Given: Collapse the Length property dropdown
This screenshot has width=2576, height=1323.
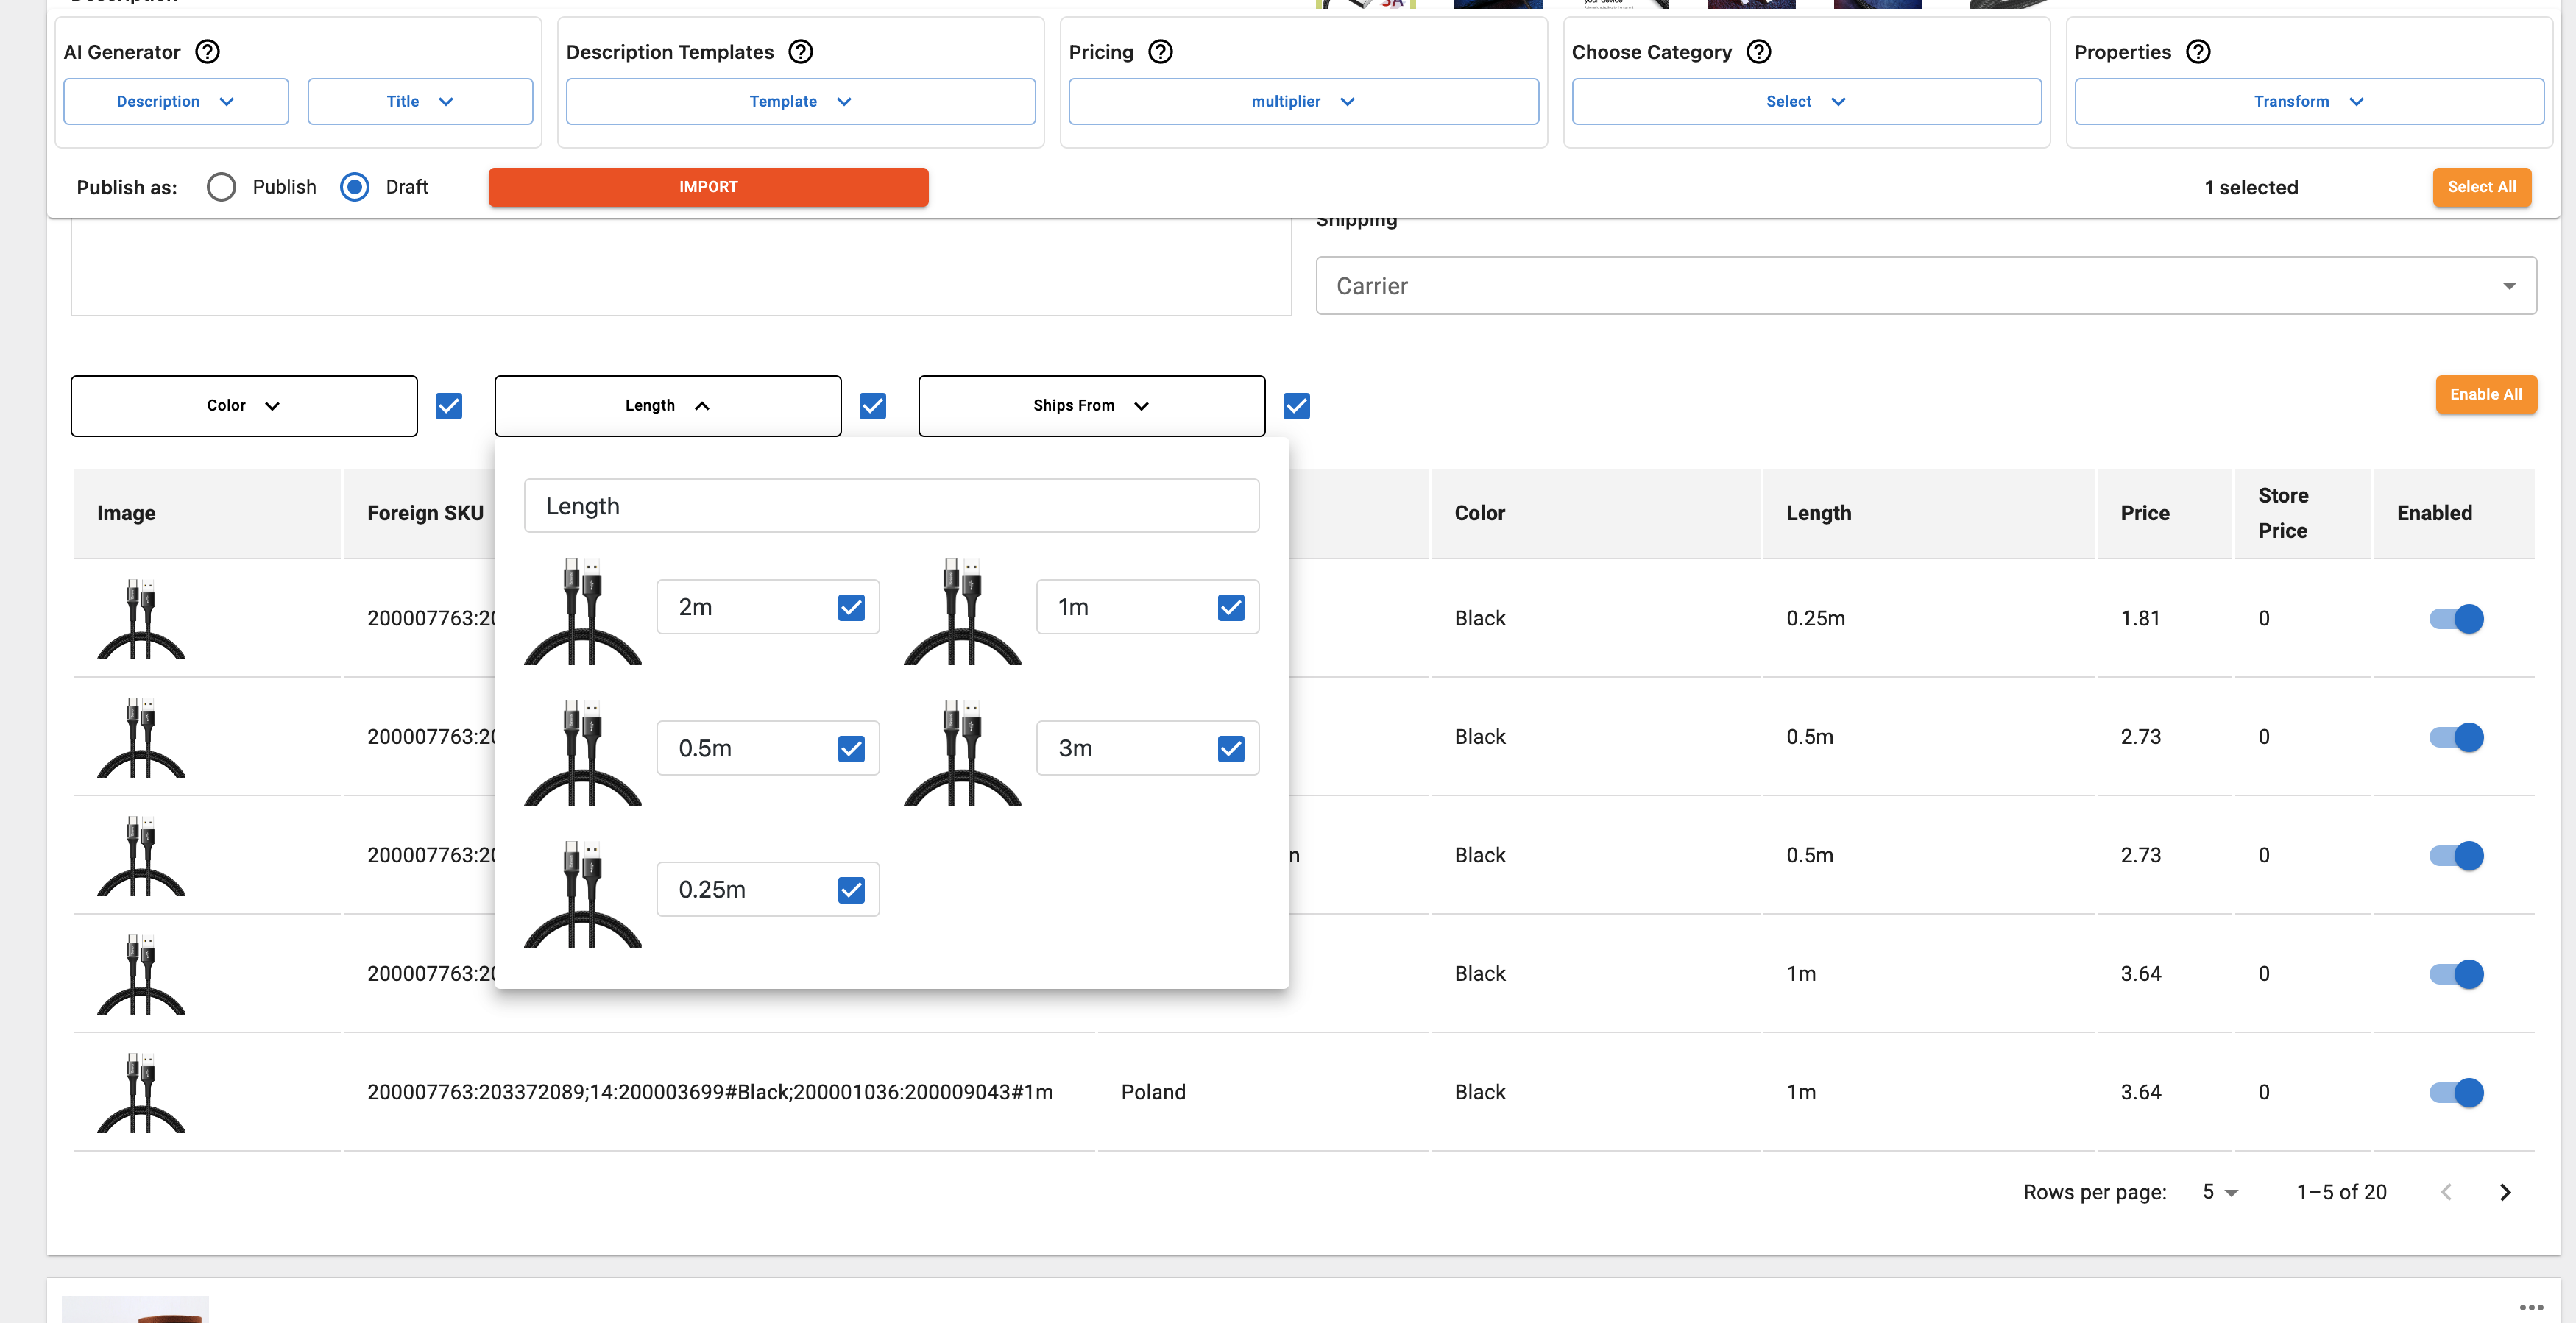Looking at the screenshot, I should [x=668, y=406].
